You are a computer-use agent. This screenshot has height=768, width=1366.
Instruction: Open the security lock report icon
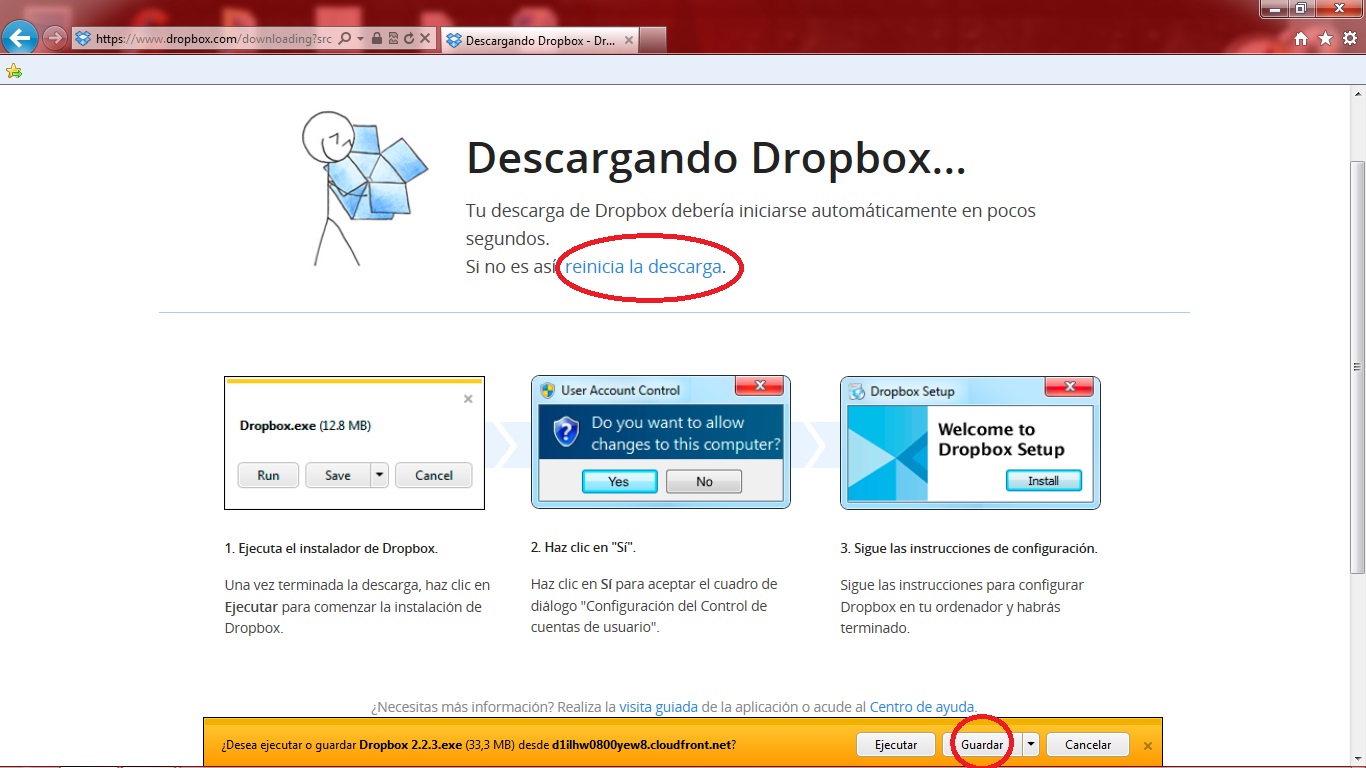(x=376, y=39)
